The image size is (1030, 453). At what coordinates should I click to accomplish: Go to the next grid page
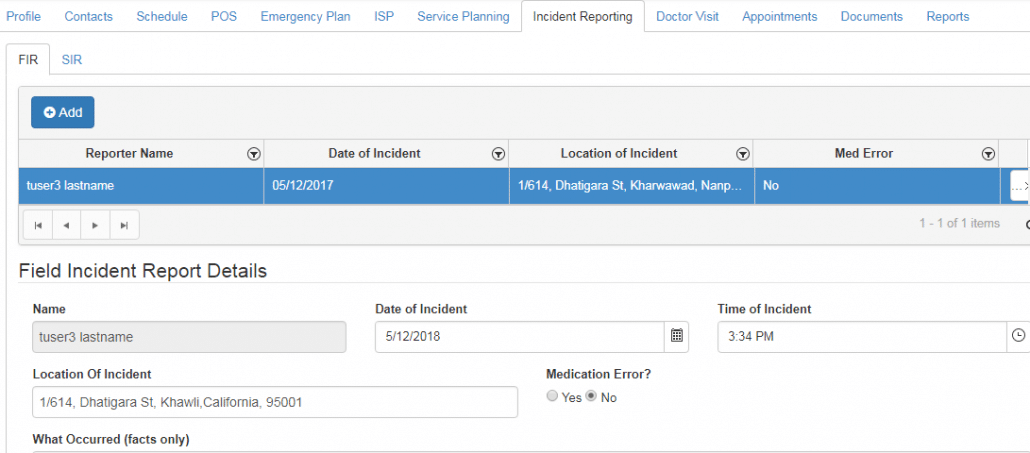pos(95,225)
